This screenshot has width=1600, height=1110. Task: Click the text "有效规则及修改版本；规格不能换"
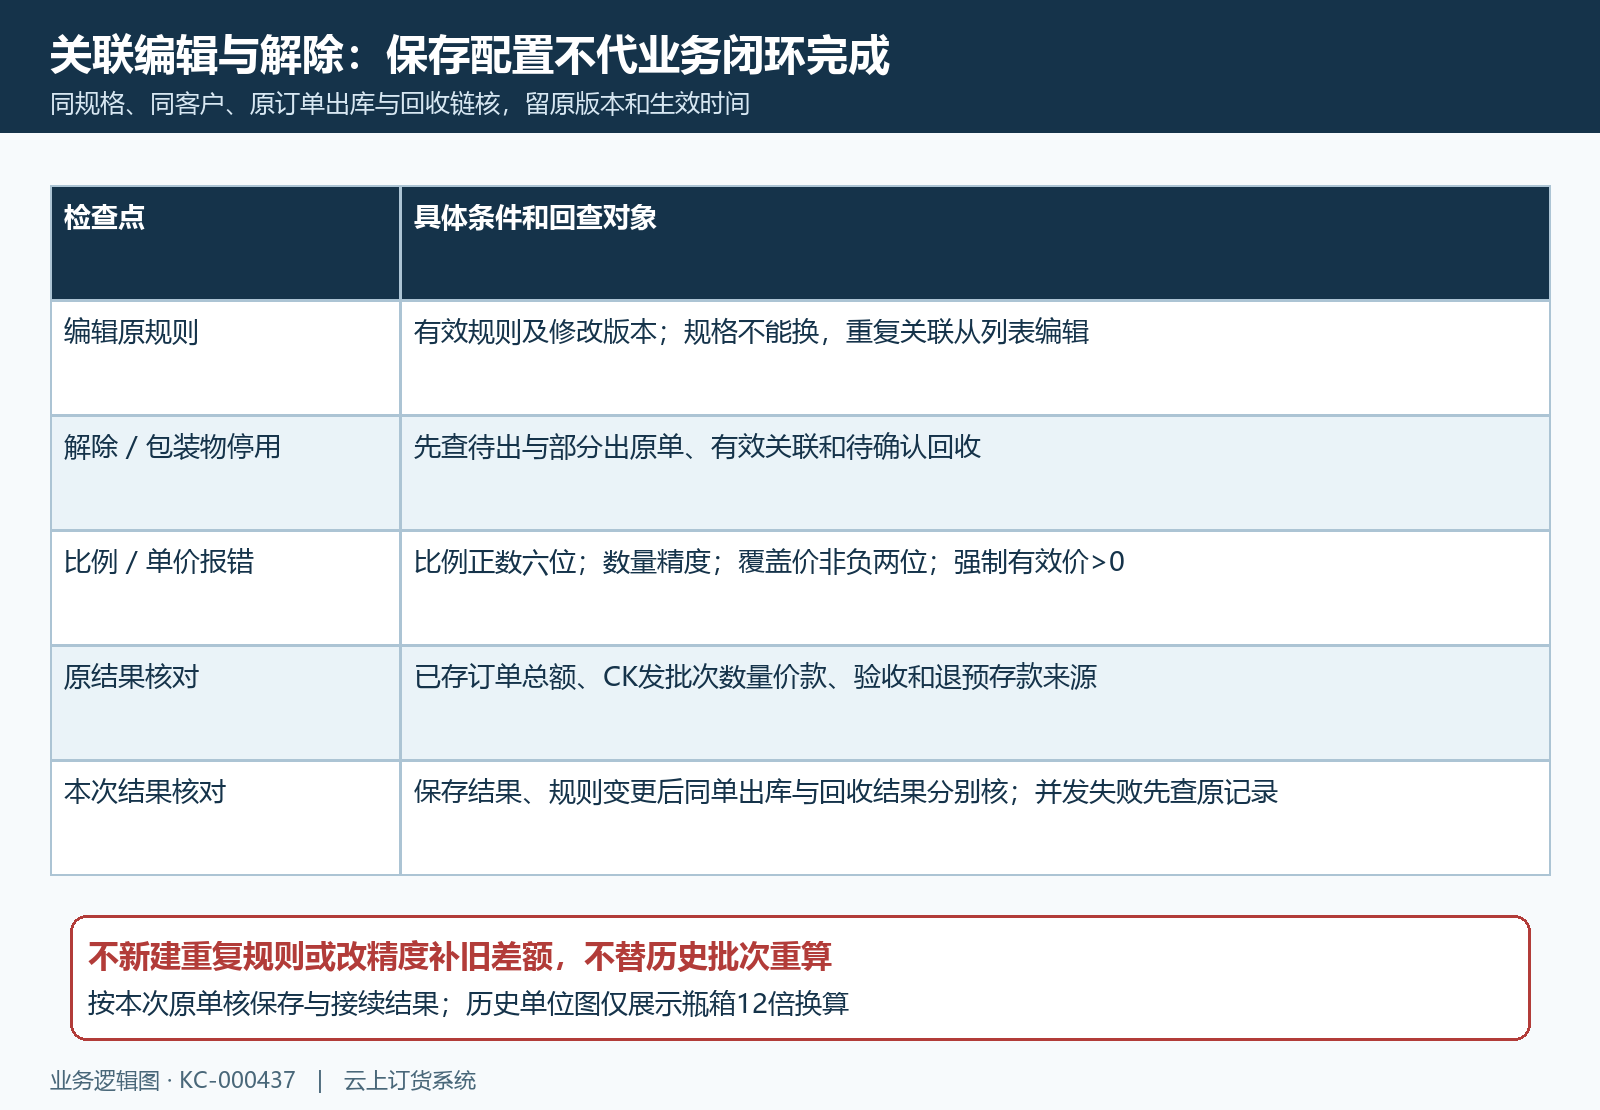617,332
